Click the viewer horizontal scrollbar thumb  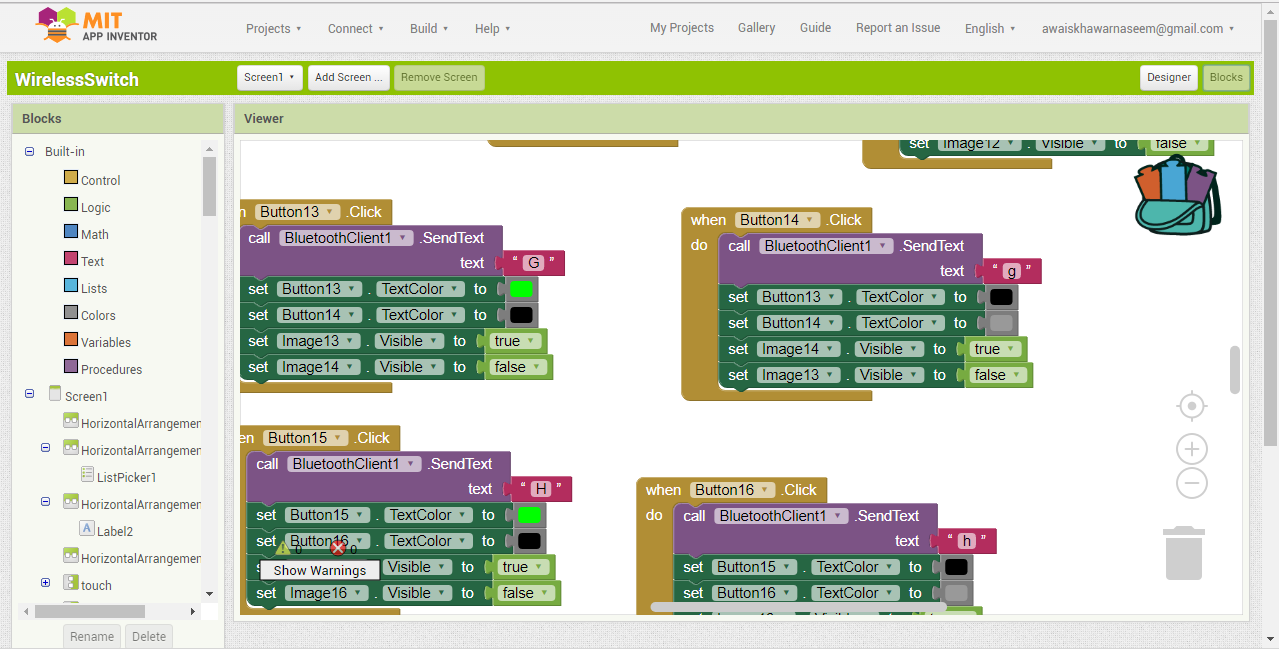[798, 606]
